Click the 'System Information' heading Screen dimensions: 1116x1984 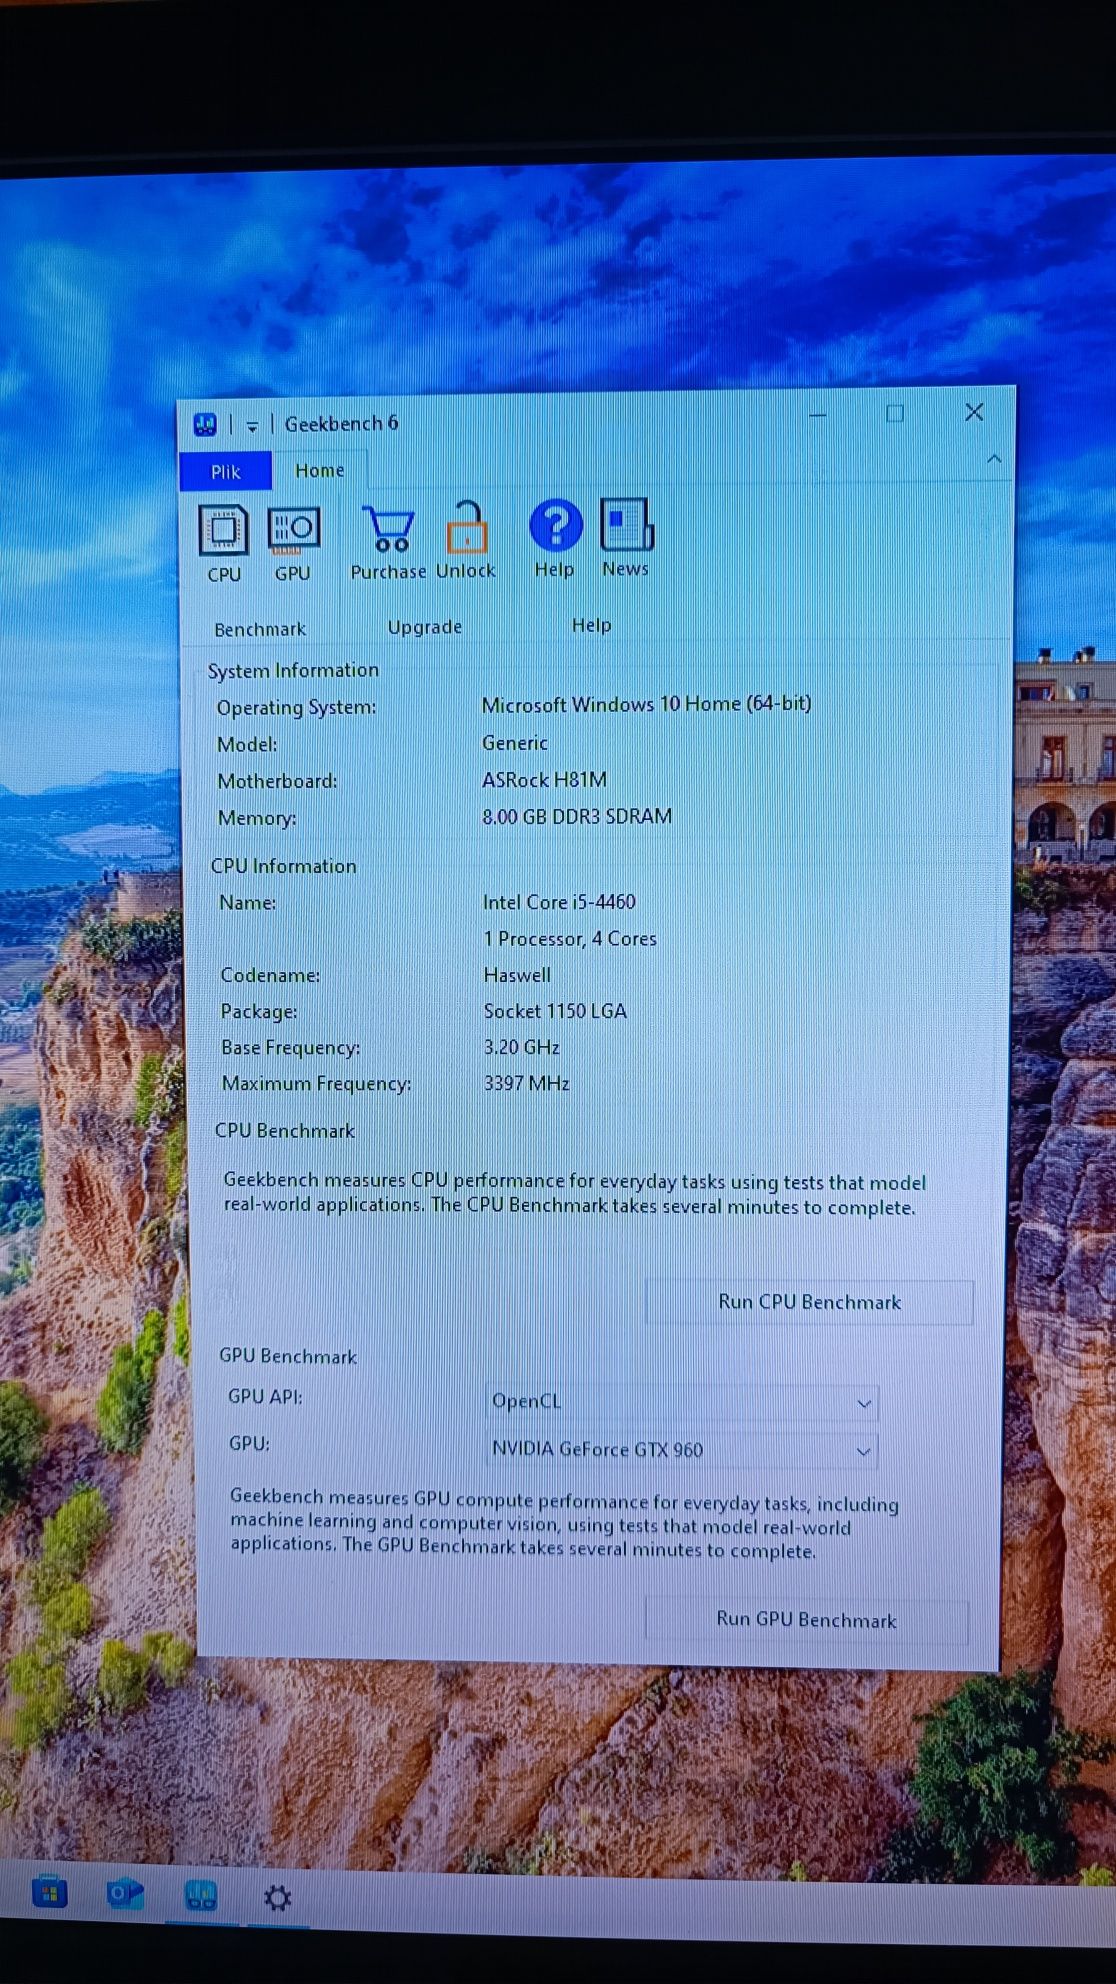click(293, 671)
